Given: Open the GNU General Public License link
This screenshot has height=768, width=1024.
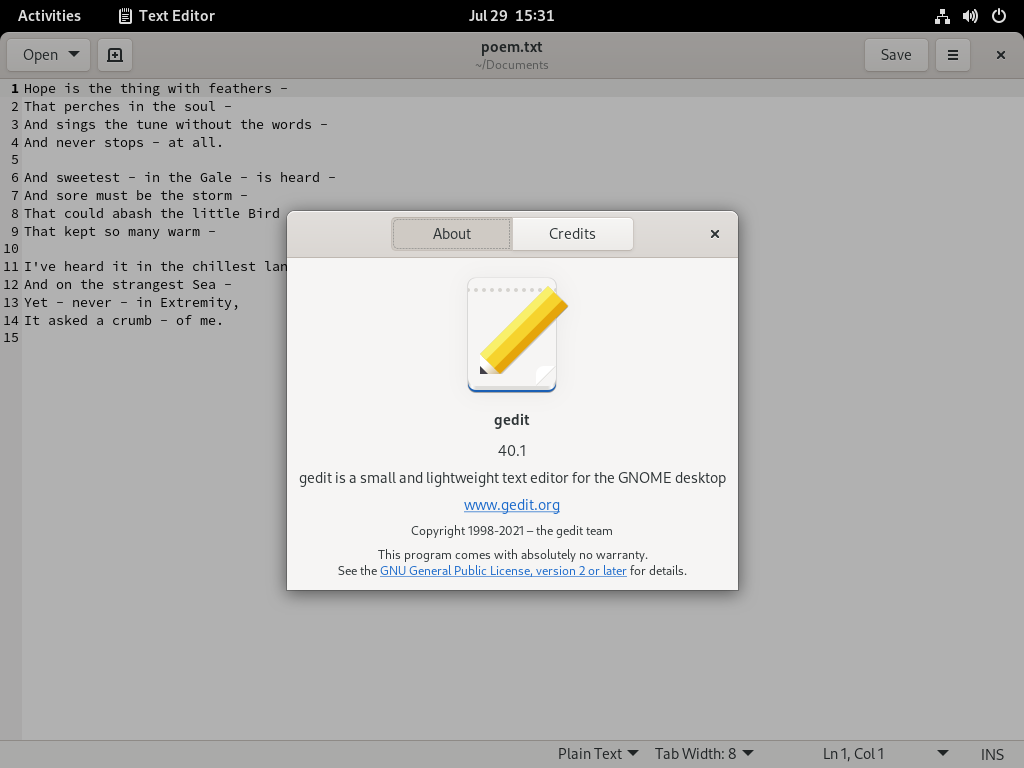Looking at the screenshot, I should (x=504, y=571).
